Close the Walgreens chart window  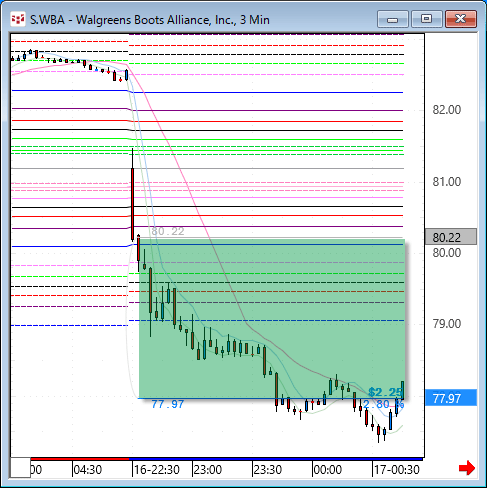[x=460, y=19]
